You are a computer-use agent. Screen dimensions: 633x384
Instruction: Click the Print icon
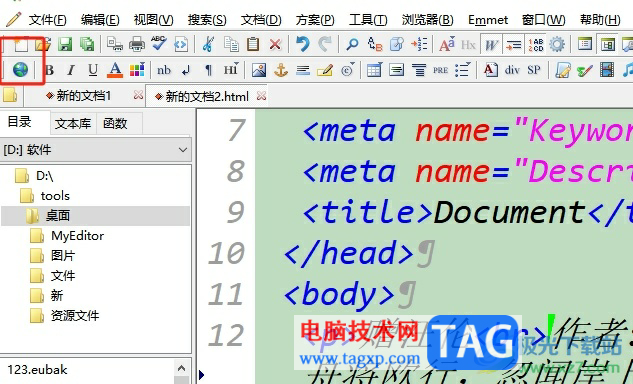click(137, 44)
